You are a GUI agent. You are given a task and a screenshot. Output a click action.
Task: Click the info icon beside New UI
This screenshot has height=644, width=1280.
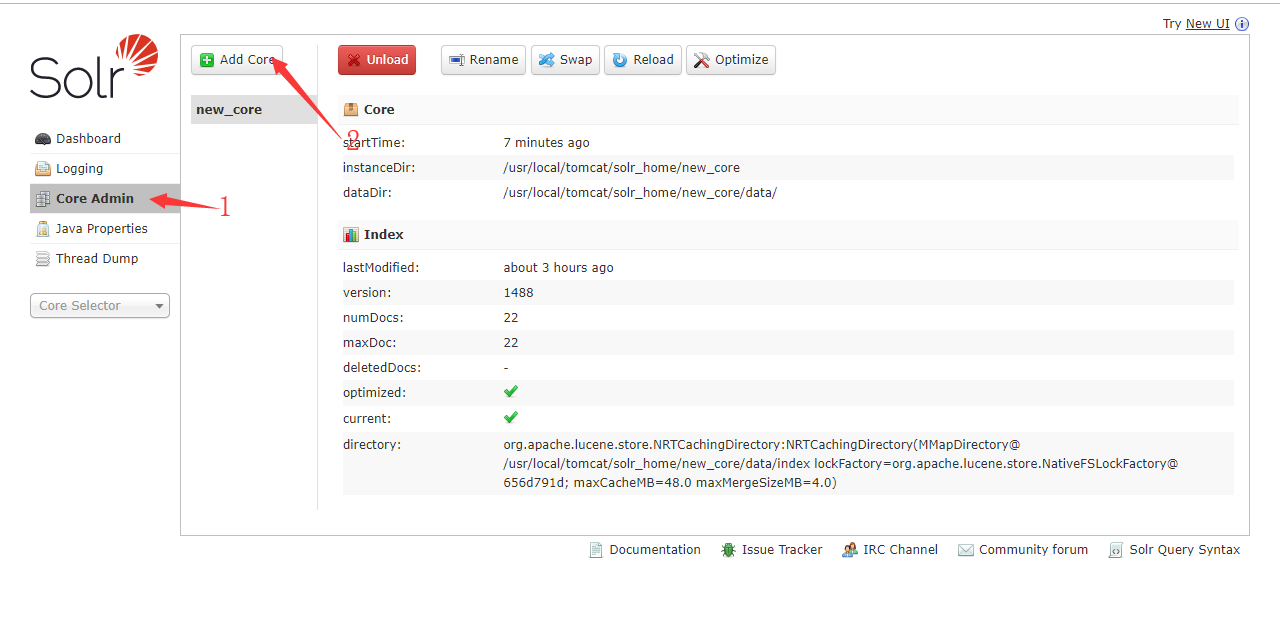click(1242, 24)
